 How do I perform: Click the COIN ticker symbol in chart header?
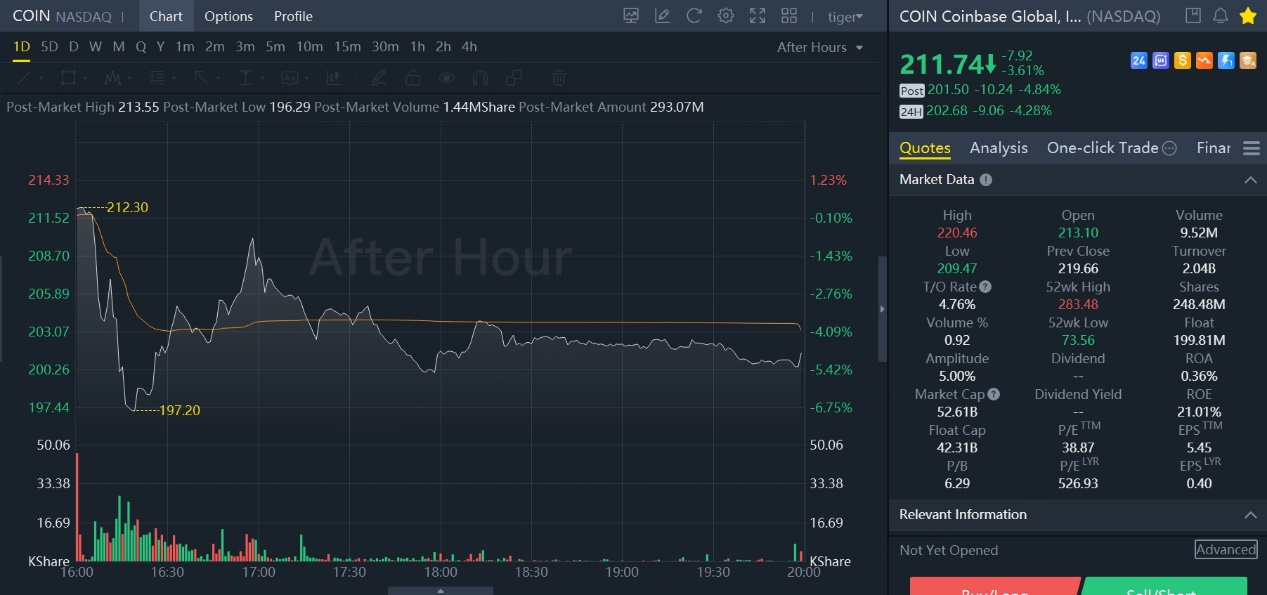31,16
